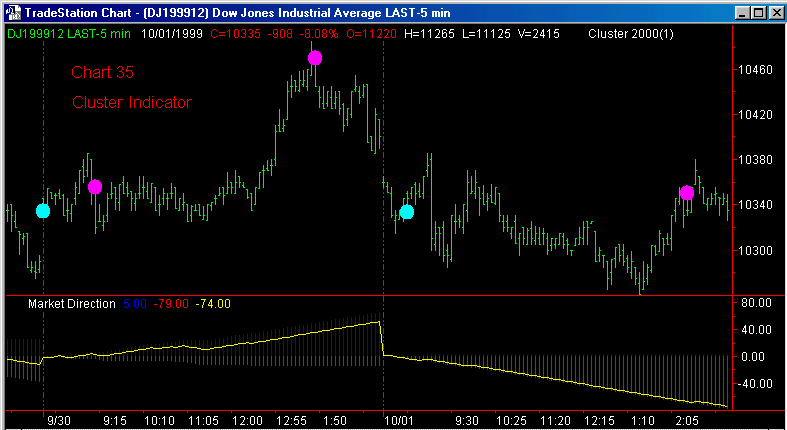Click the '9:30' time axis label

click(x=466, y=420)
